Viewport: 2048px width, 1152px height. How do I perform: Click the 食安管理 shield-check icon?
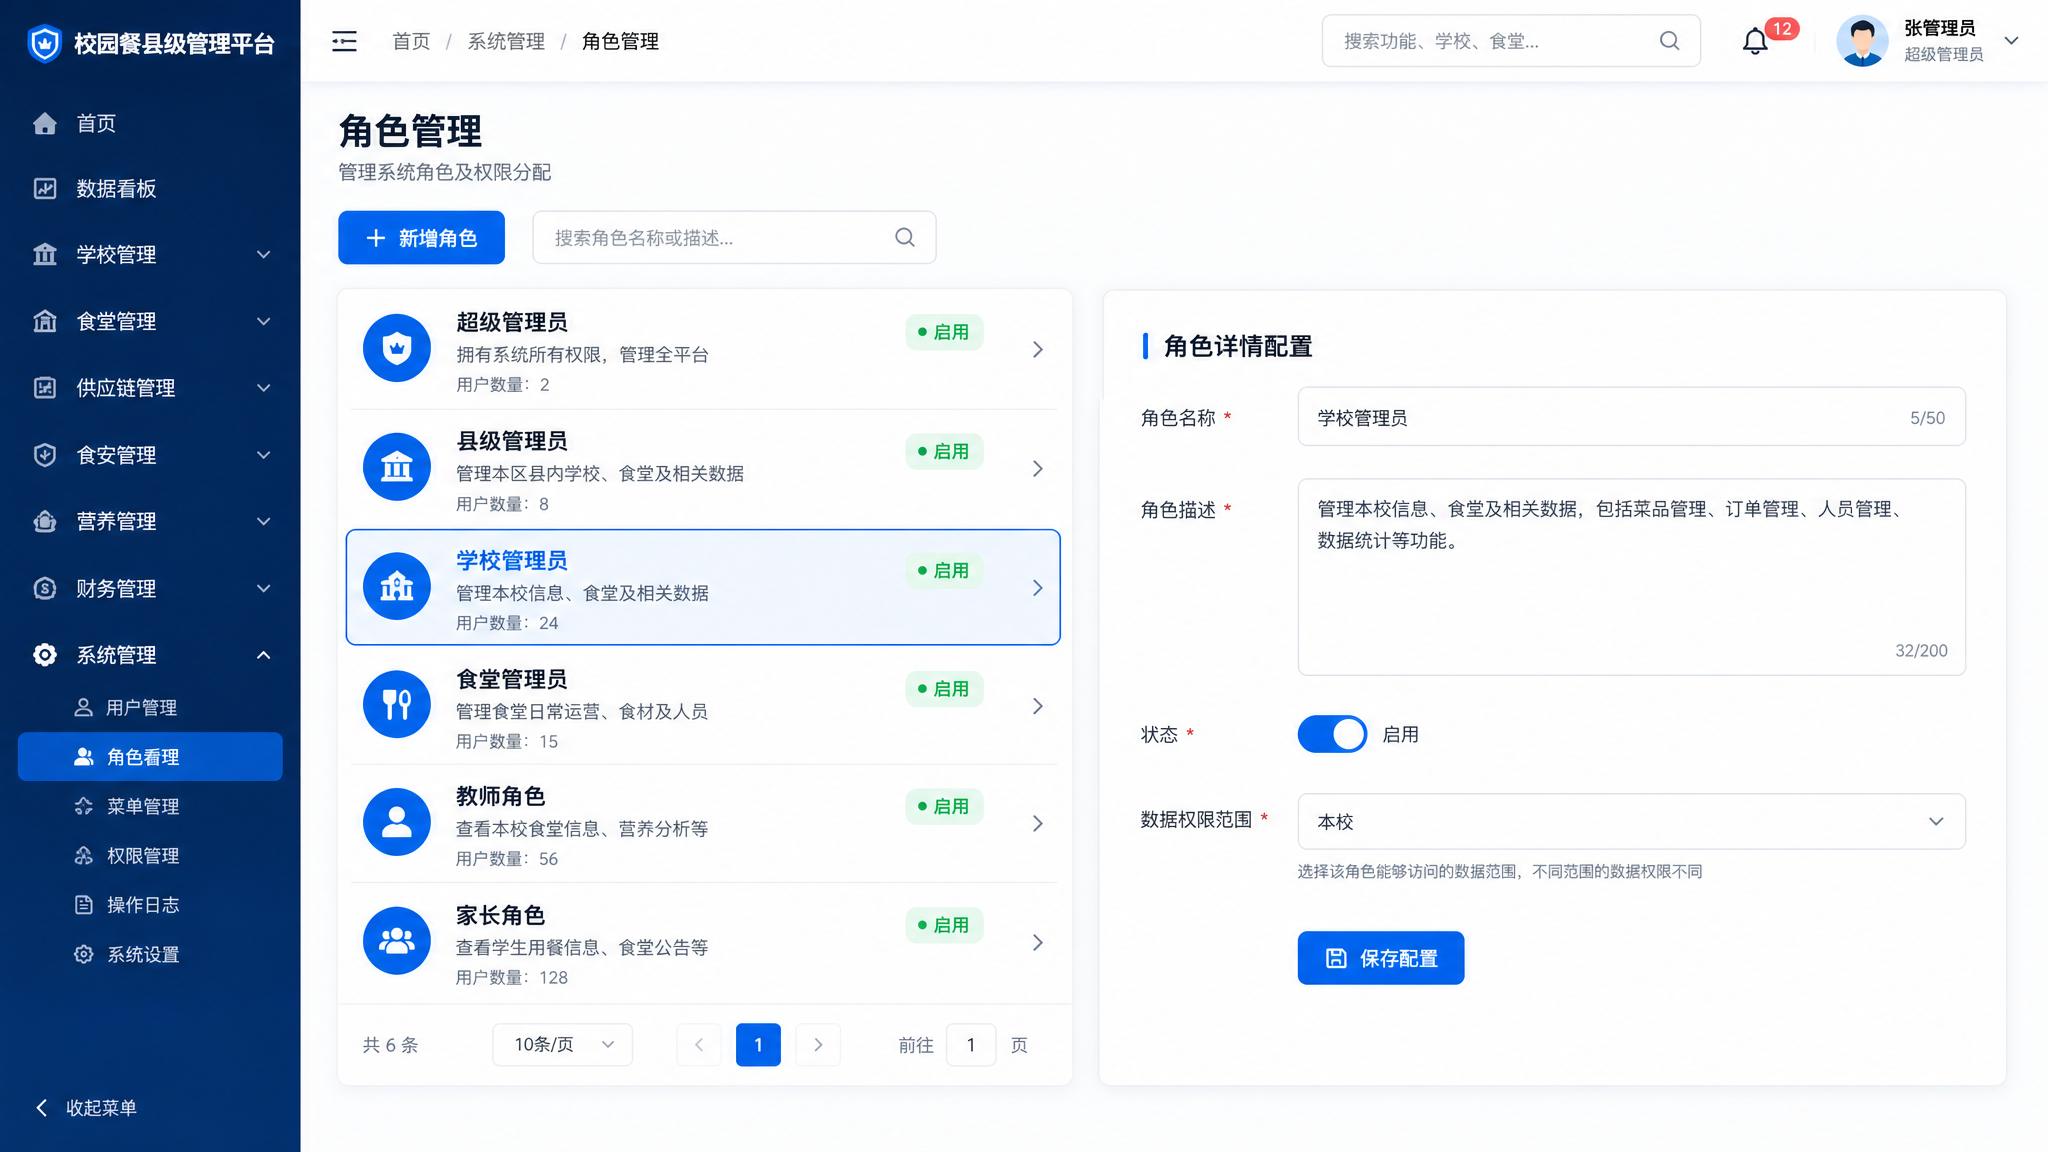pyautogui.click(x=45, y=455)
